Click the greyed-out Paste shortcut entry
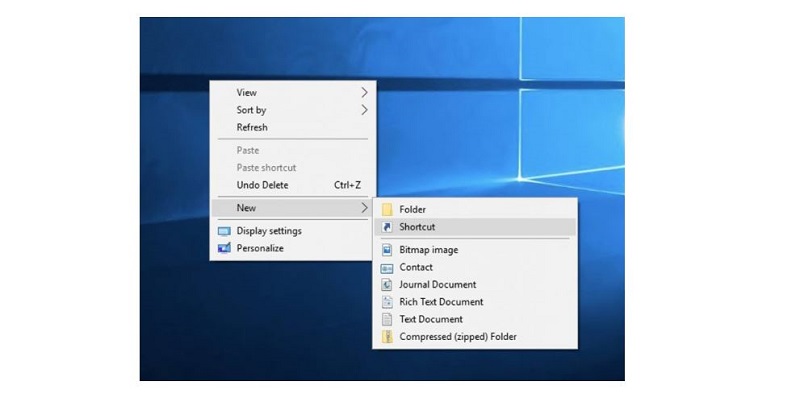The image size is (800, 394). click(293, 168)
